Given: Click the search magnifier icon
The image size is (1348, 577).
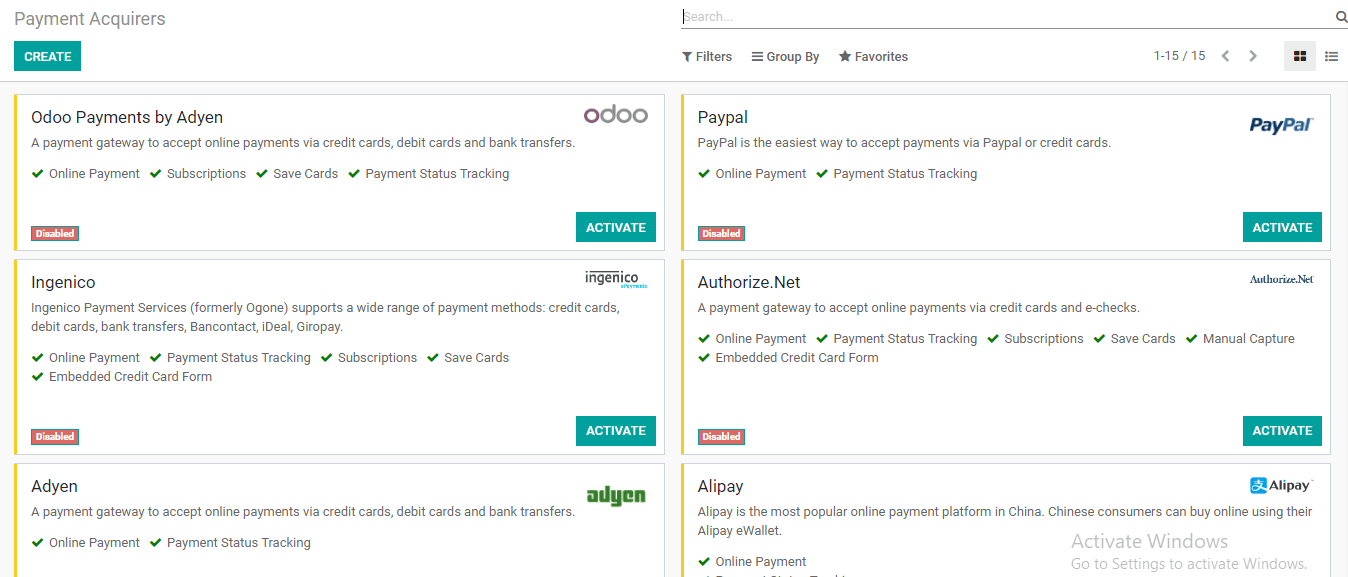Looking at the screenshot, I should coord(1341,17).
